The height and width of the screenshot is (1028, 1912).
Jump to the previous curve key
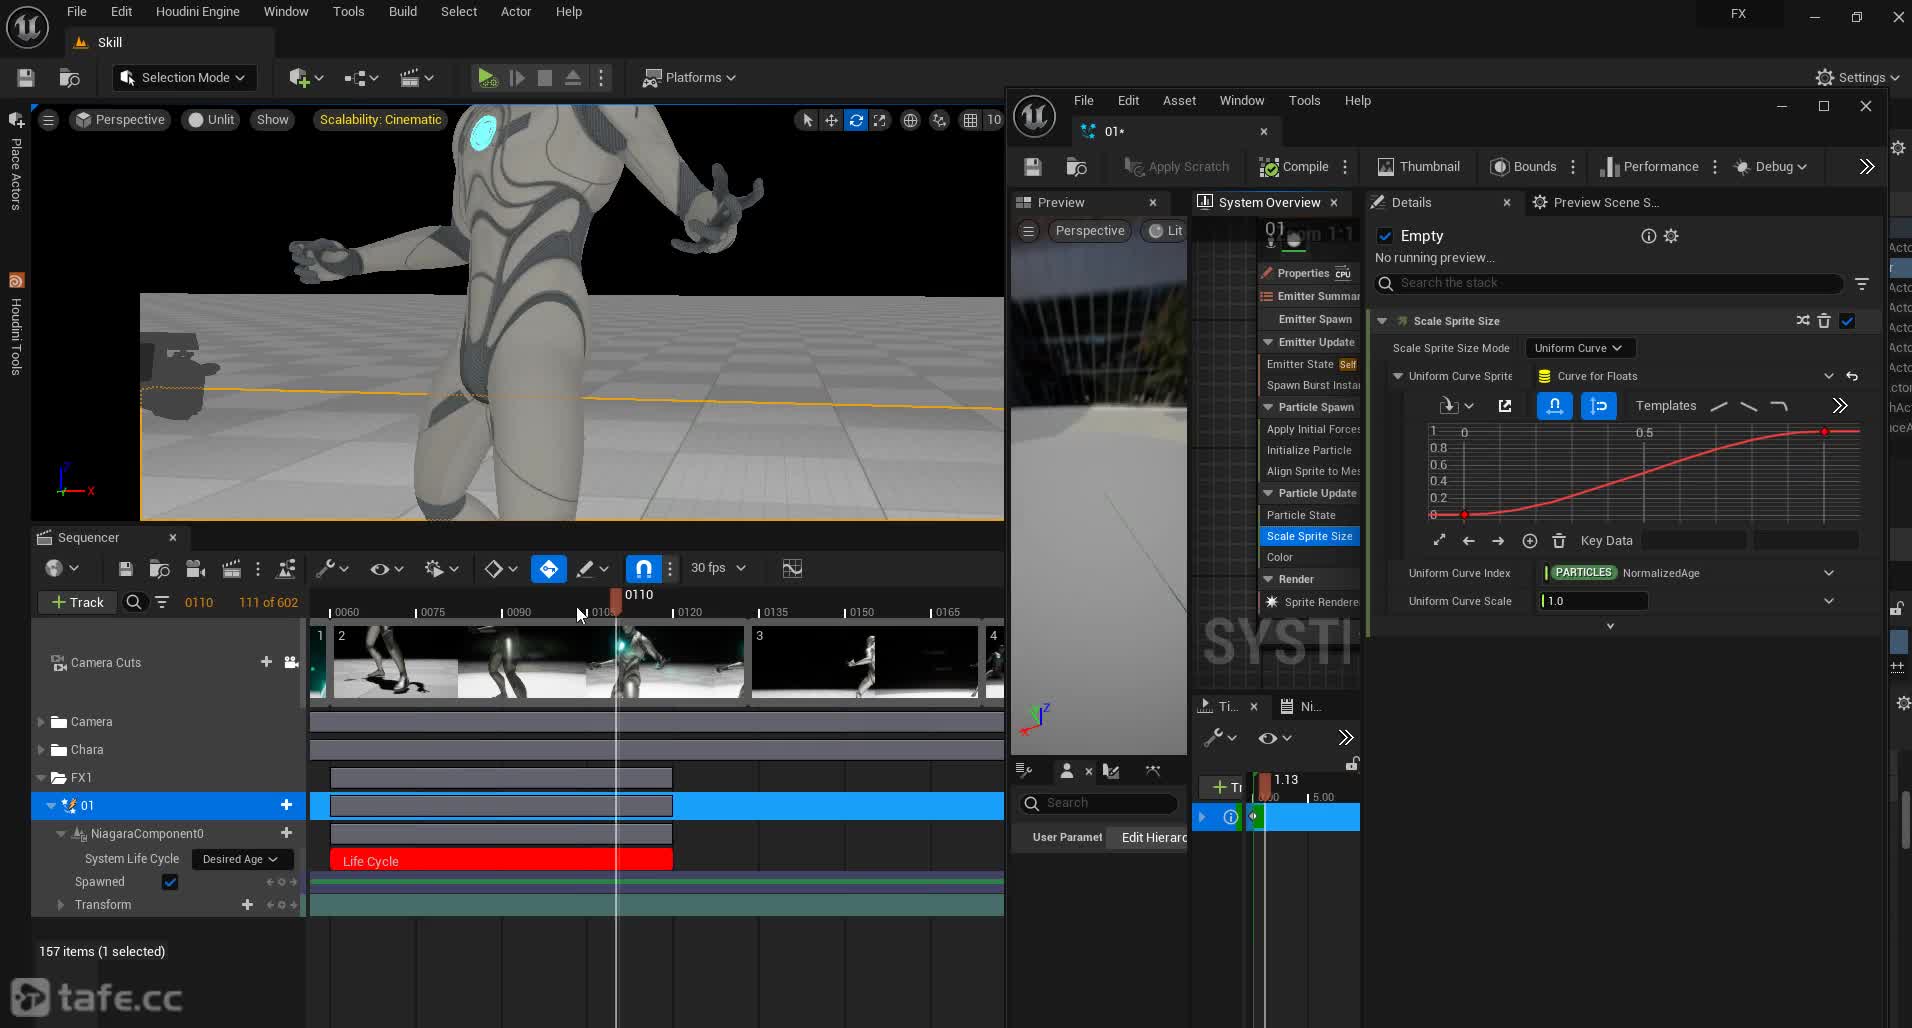[1468, 541]
